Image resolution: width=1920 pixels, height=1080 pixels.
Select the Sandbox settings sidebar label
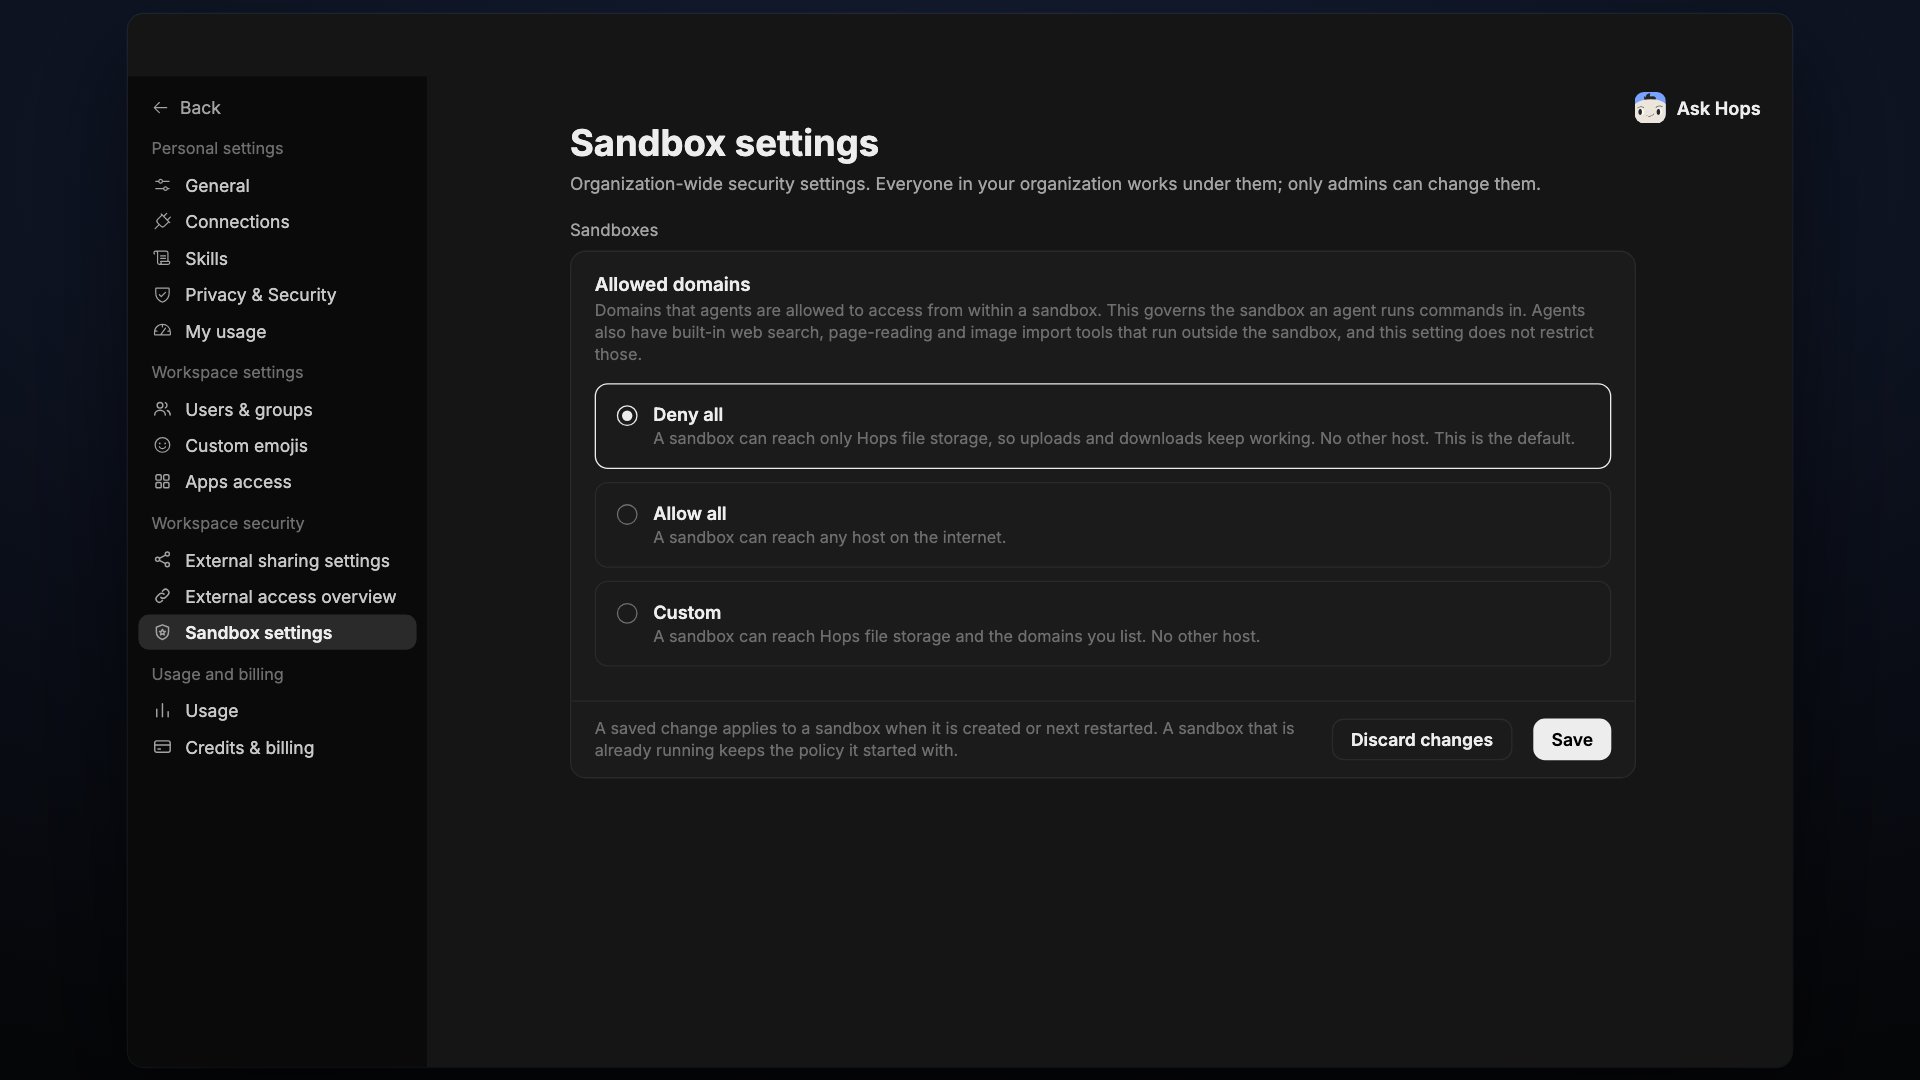258,632
